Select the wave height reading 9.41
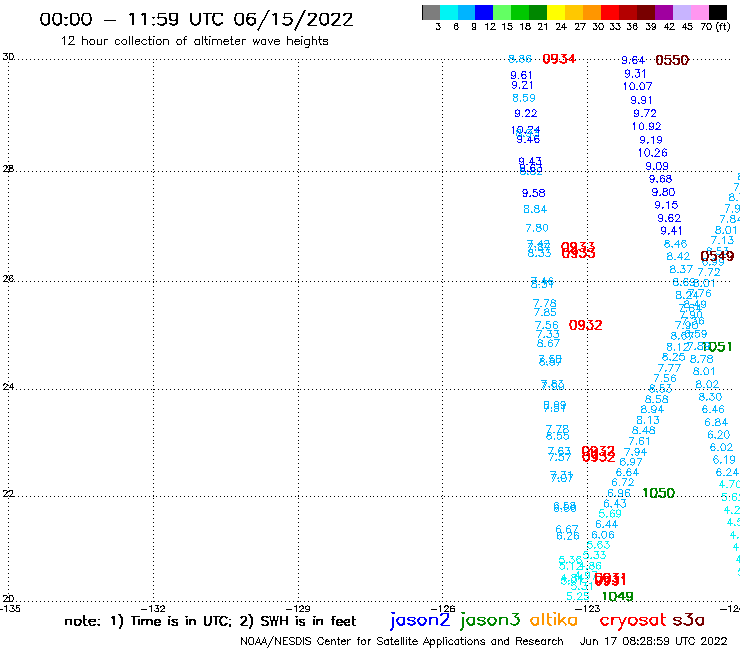740x650 pixels. (671, 231)
